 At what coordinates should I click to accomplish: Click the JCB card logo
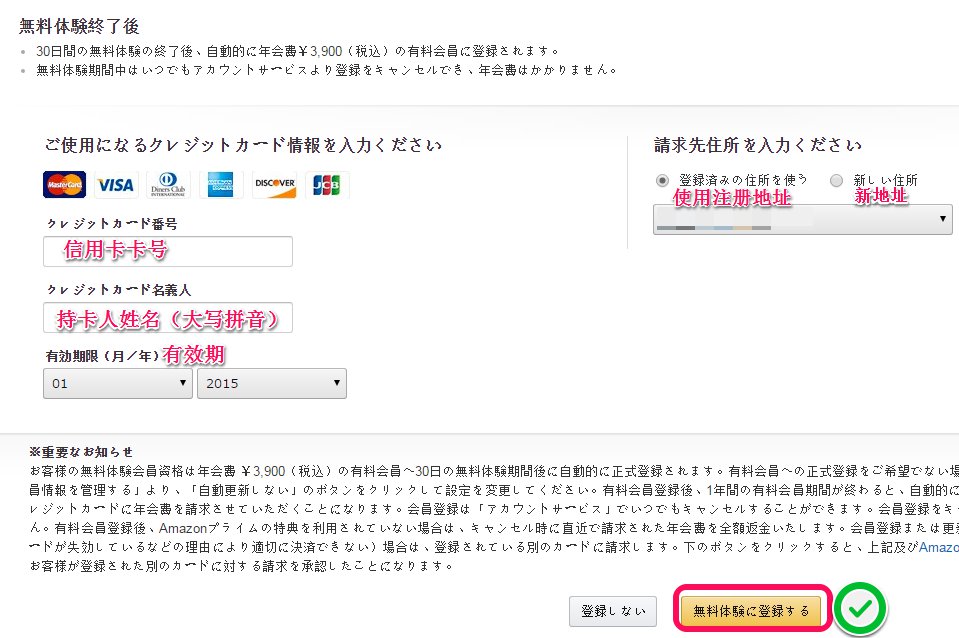click(327, 185)
